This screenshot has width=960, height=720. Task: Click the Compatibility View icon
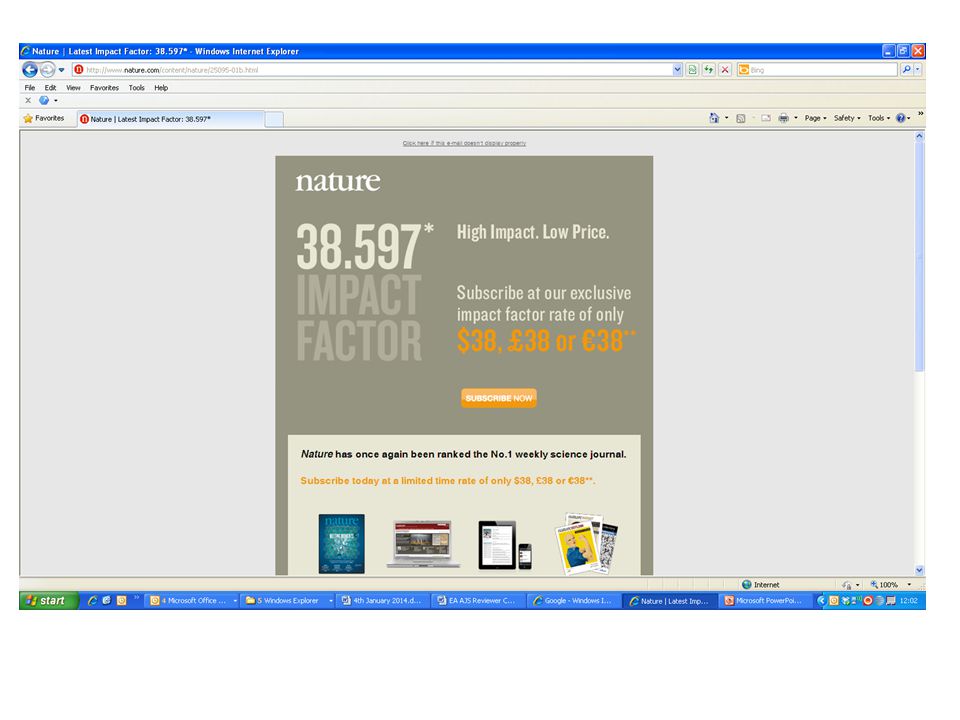coord(692,70)
